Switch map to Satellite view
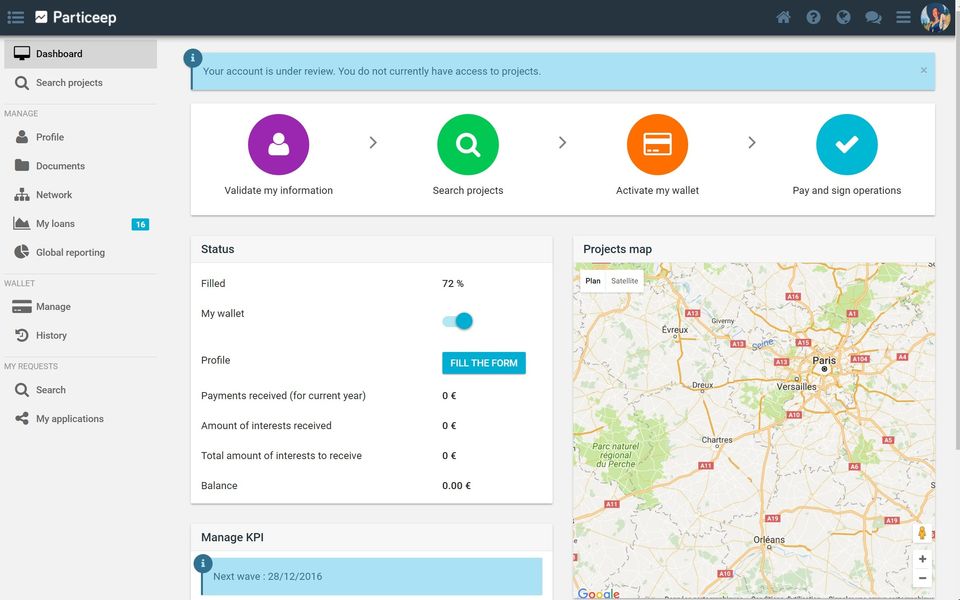 pos(624,281)
